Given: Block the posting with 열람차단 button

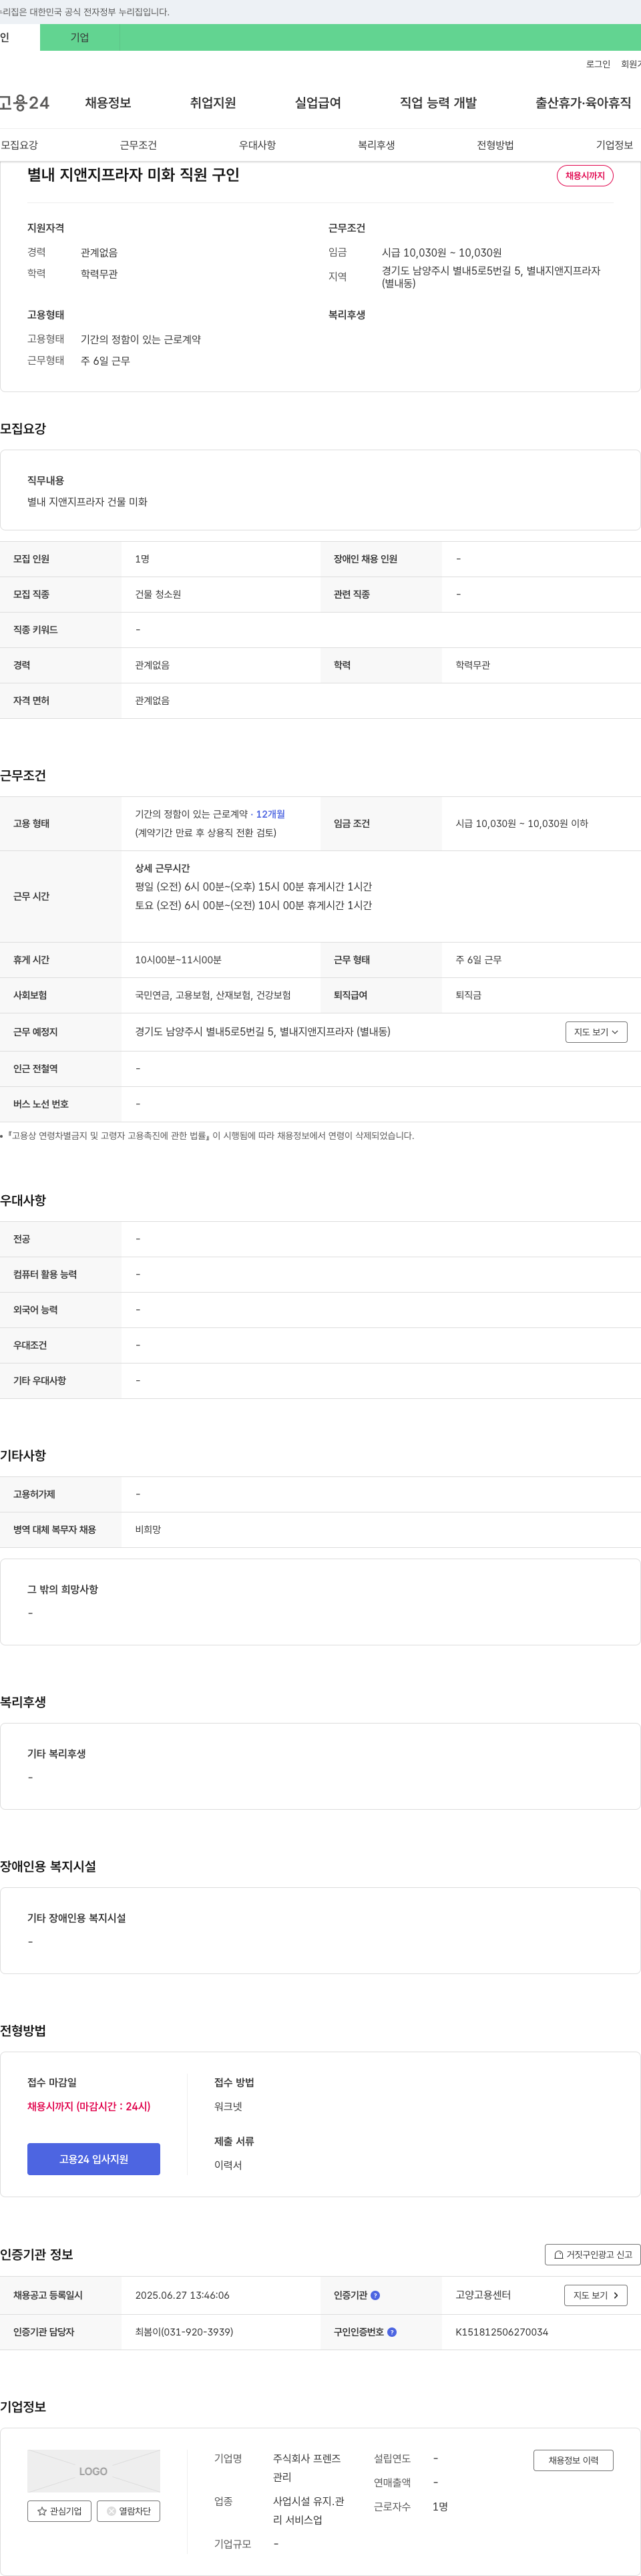Looking at the screenshot, I should coord(128,2511).
